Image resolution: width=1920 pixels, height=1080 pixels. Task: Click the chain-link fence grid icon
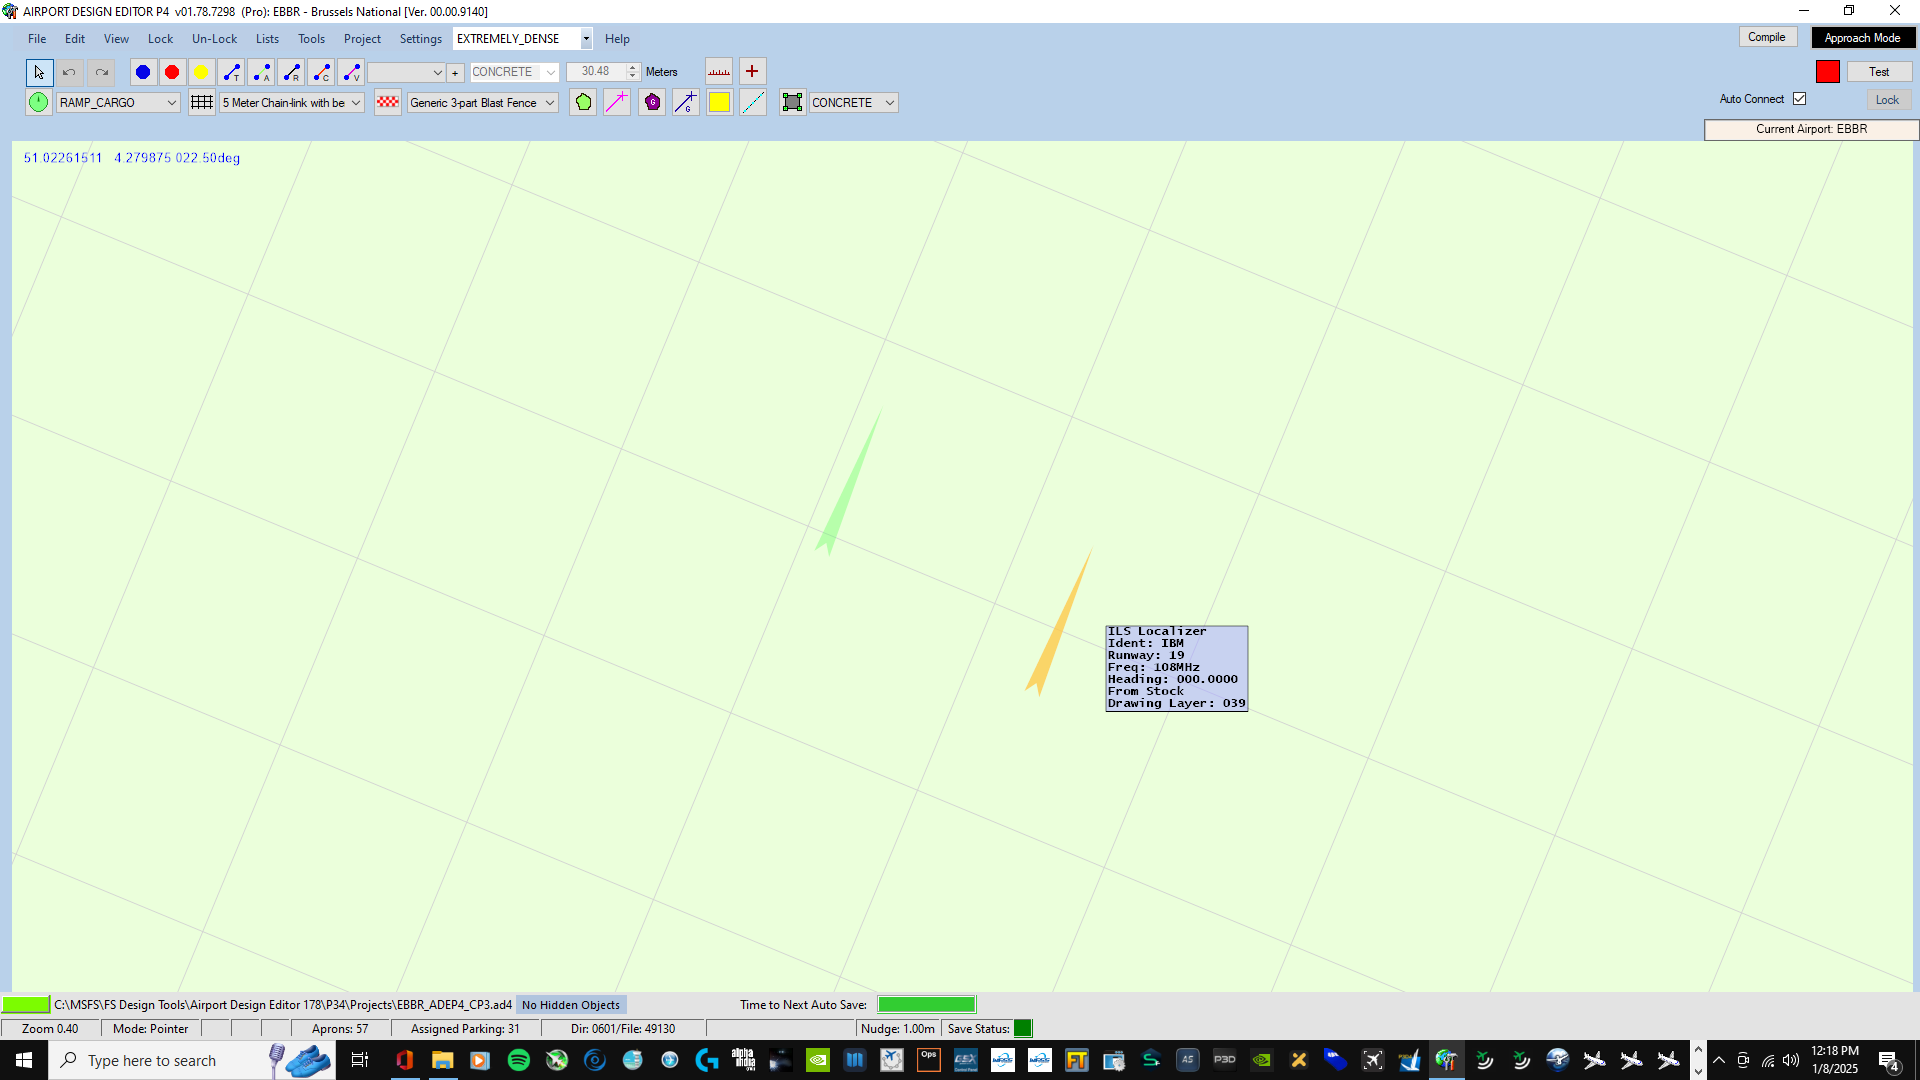pyautogui.click(x=202, y=102)
